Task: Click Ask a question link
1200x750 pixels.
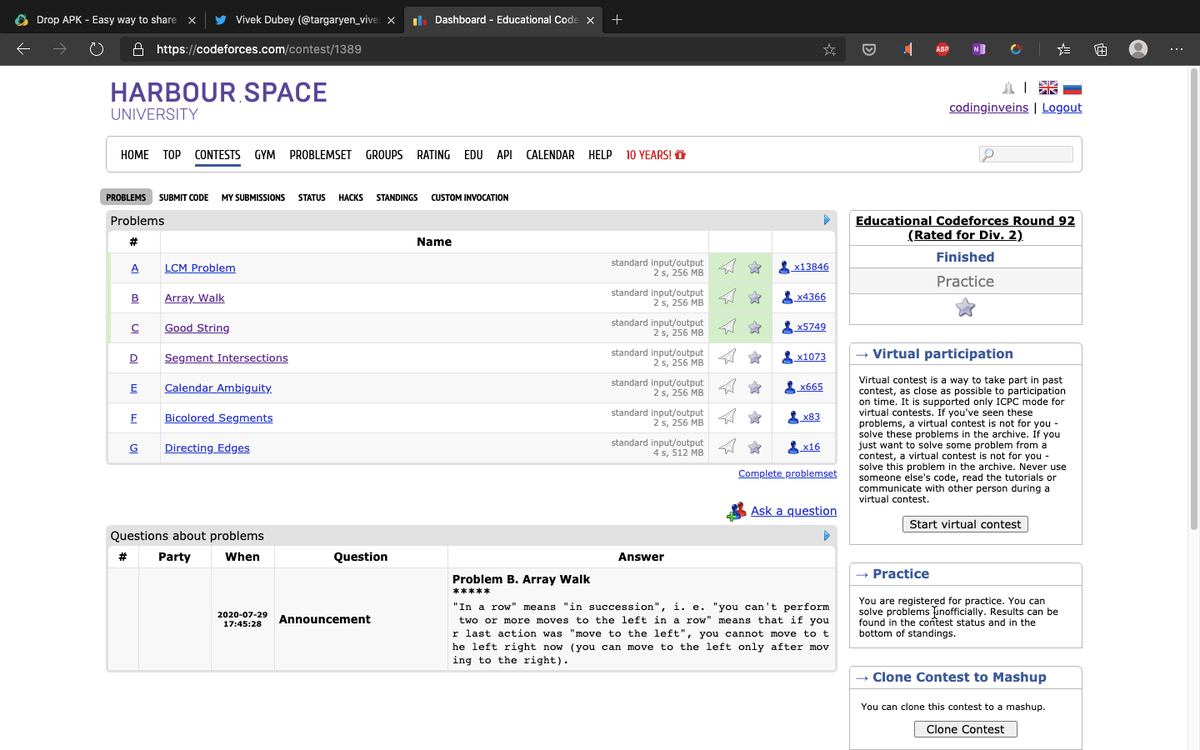Action: pos(794,511)
